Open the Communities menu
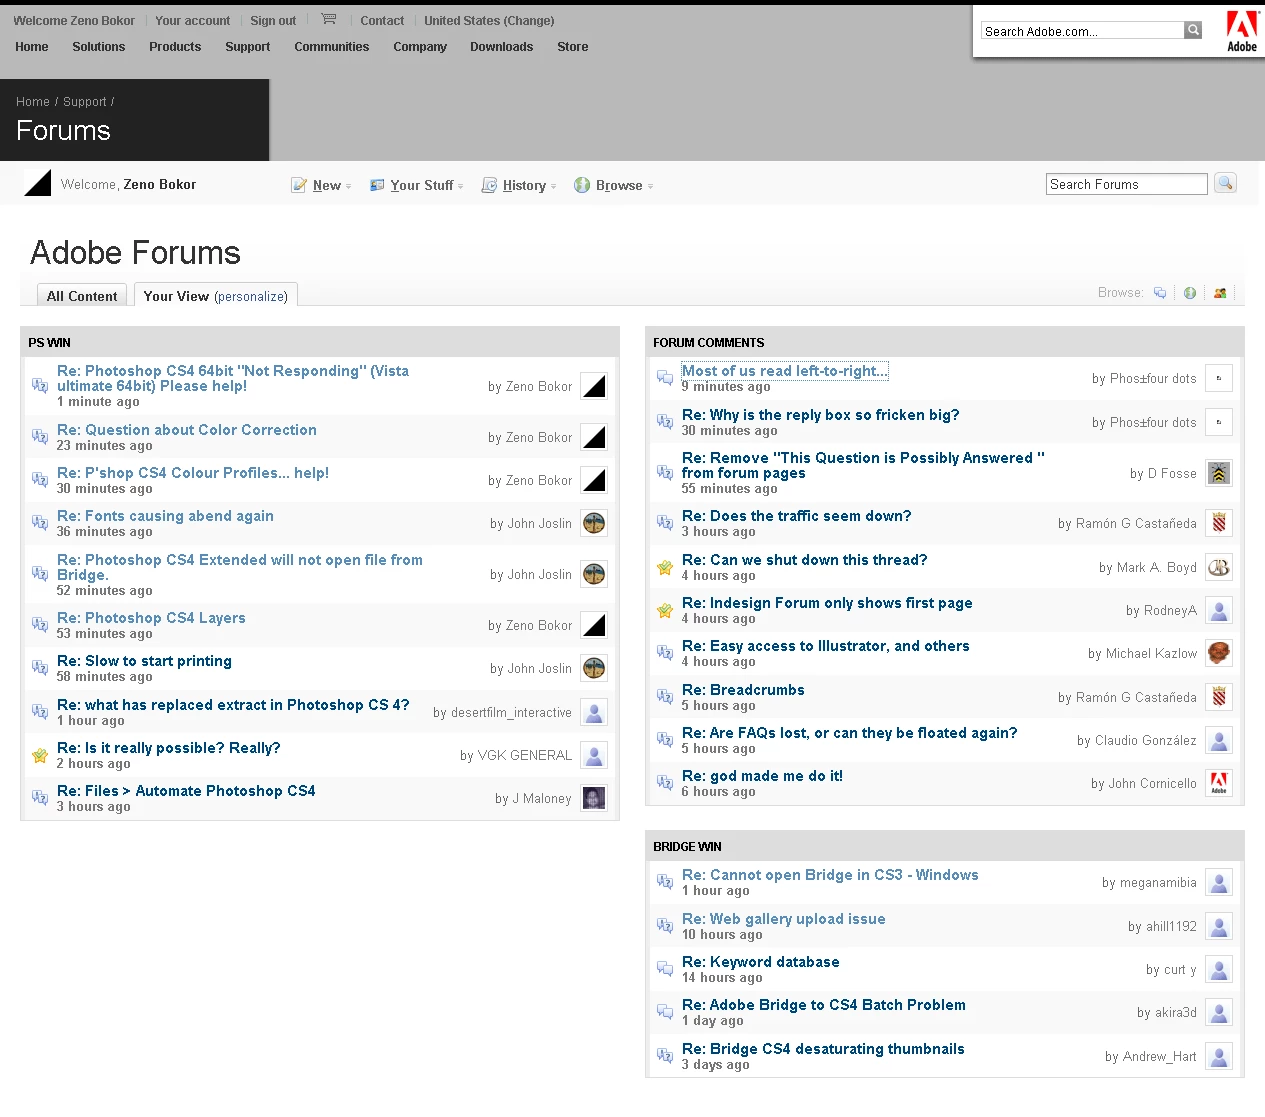Viewport: 1265px width, 1117px height. [332, 47]
